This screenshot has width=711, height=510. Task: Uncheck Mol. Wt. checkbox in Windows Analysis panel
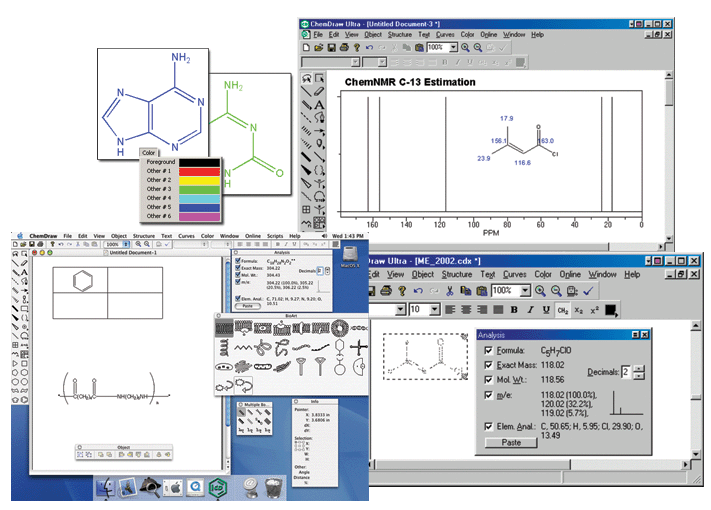(488, 379)
